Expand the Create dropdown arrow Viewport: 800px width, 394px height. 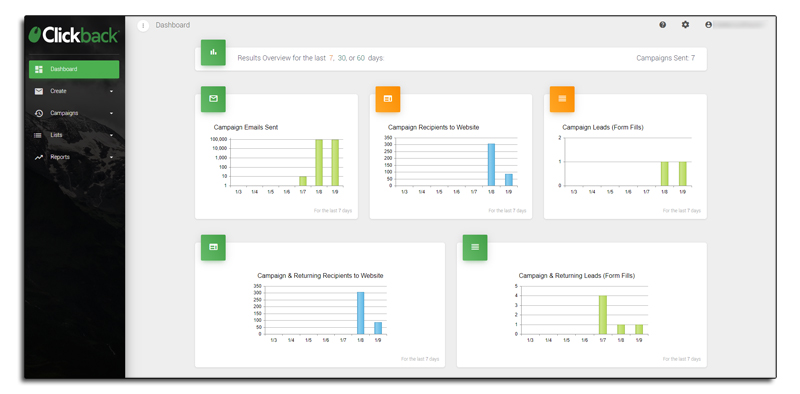click(x=111, y=92)
